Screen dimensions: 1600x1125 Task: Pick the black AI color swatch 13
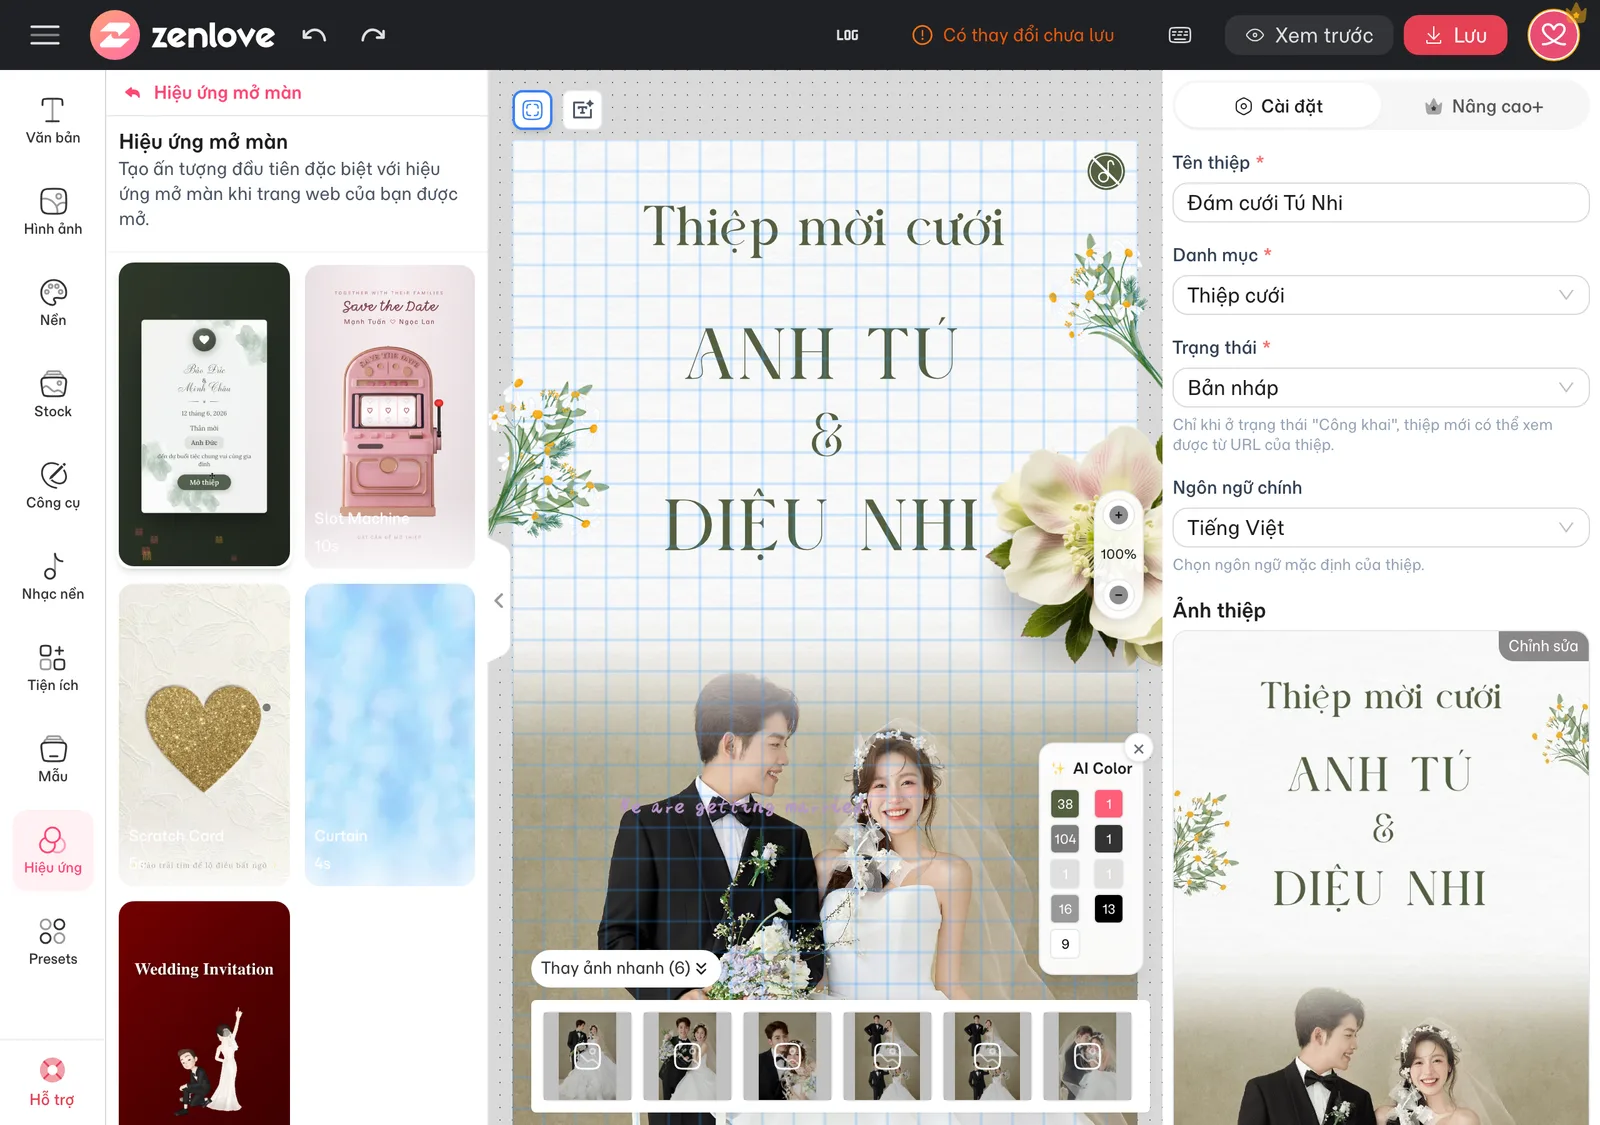tap(1108, 909)
